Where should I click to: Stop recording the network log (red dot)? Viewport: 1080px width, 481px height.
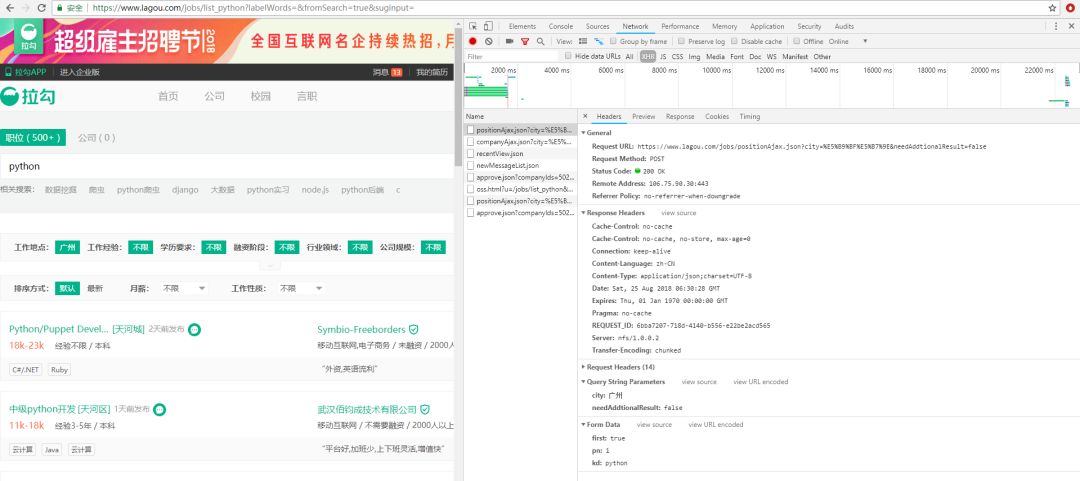(472, 41)
